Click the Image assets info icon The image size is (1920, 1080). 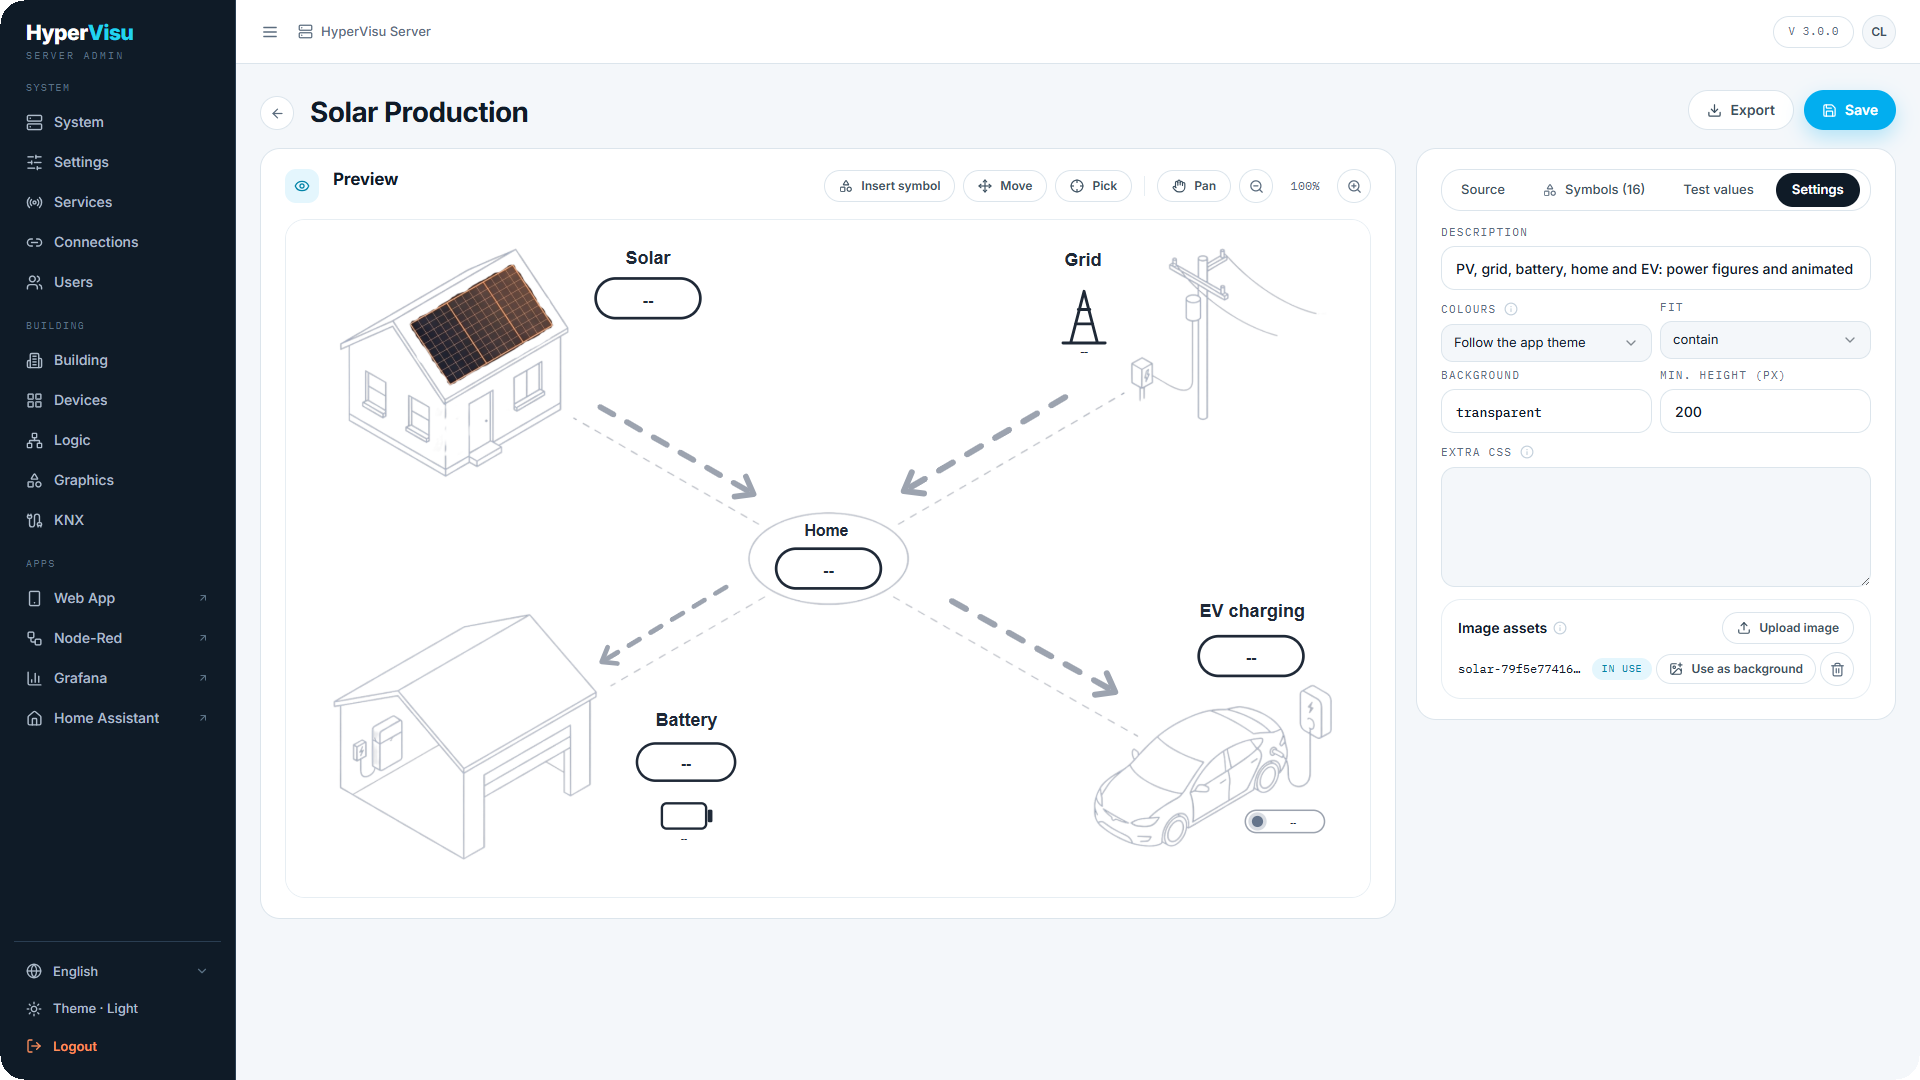click(1560, 628)
